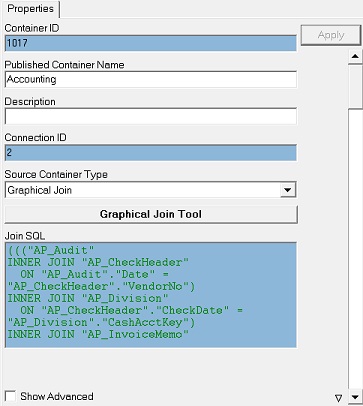363x406 pixels.
Task: Click the Join SQL label
Action: pos(25,236)
